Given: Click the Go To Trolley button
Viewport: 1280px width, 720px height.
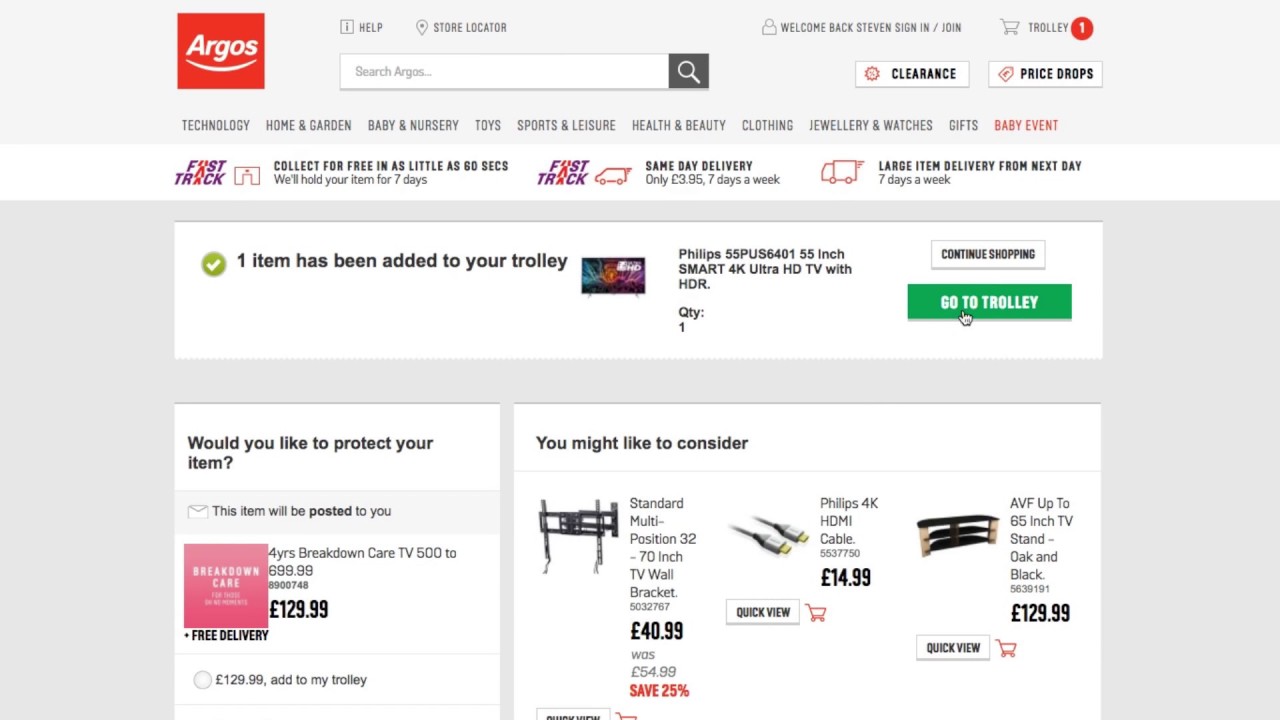Looking at the screenshot, I should [x=989, y=302].
